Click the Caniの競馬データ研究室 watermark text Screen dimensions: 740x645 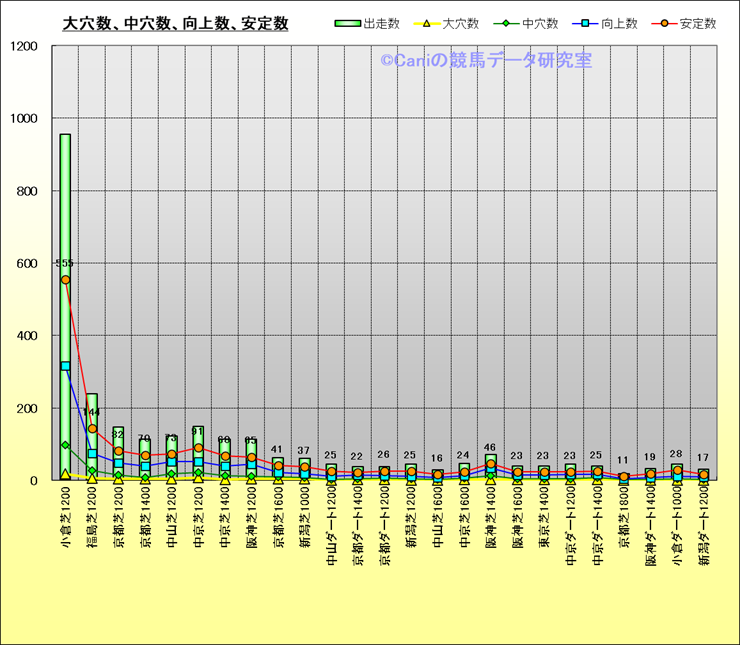[485, 60]
